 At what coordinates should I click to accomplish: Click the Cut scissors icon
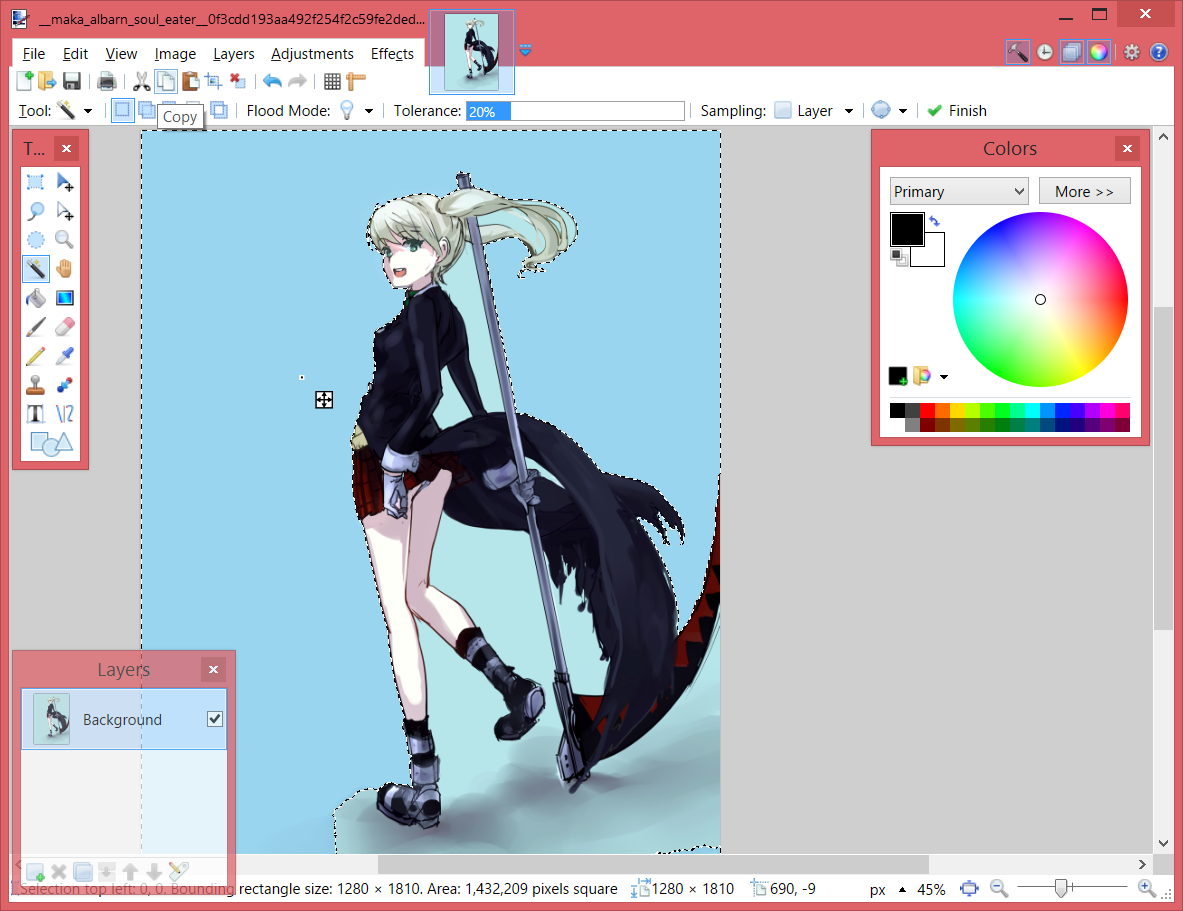141,81
